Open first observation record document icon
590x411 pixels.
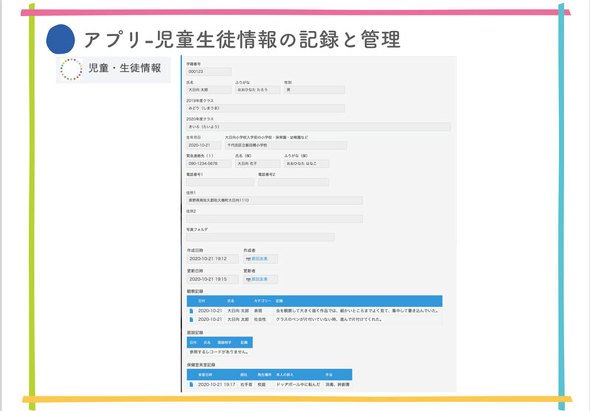click(x=191, y=311)
